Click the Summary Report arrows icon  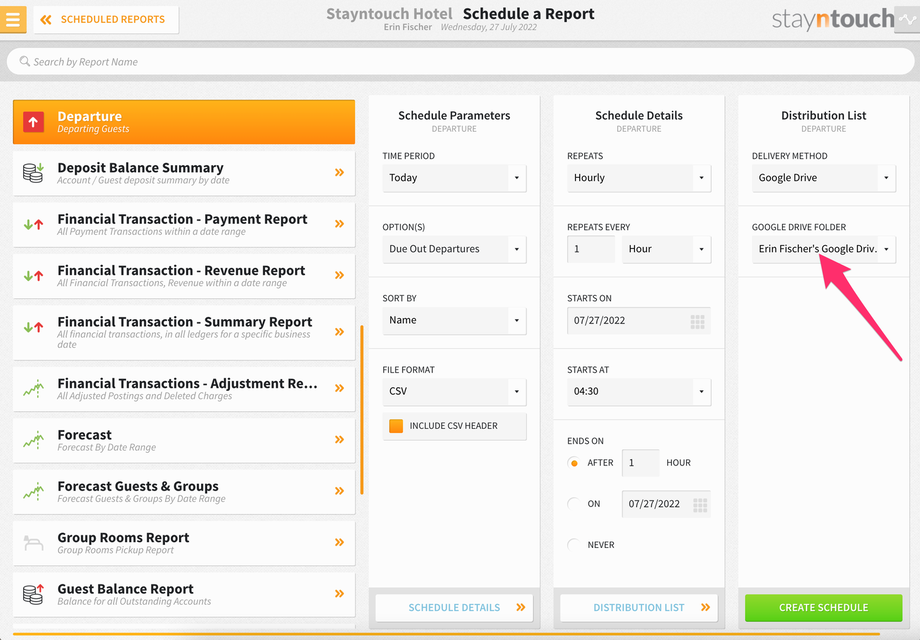click(33, 327)
